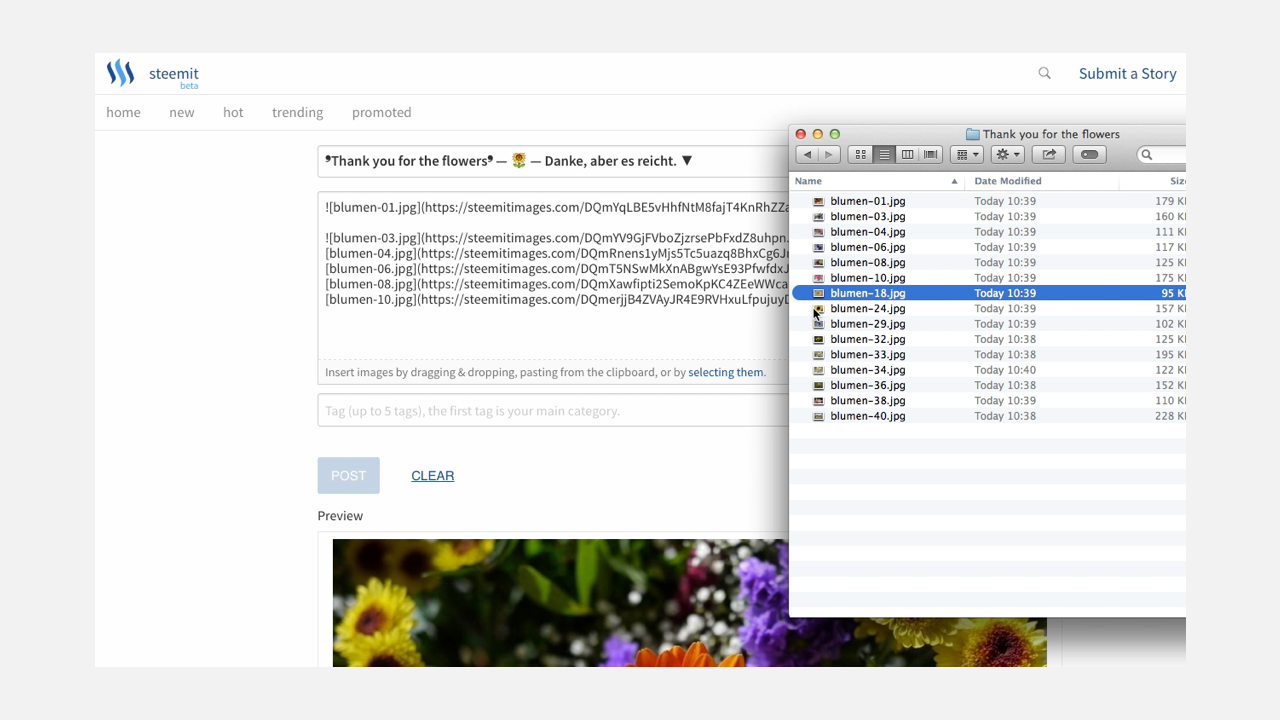Click Submit a Story link
This screenshot has width=1280, height=720.
point(1127,73)
